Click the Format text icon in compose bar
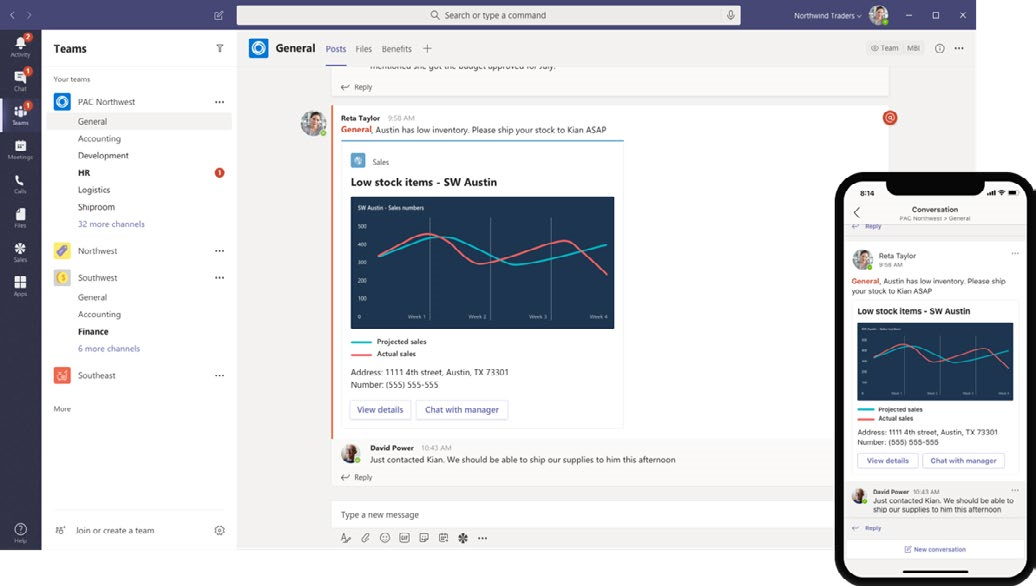1036x586 pixels. (x=346, y=538)
